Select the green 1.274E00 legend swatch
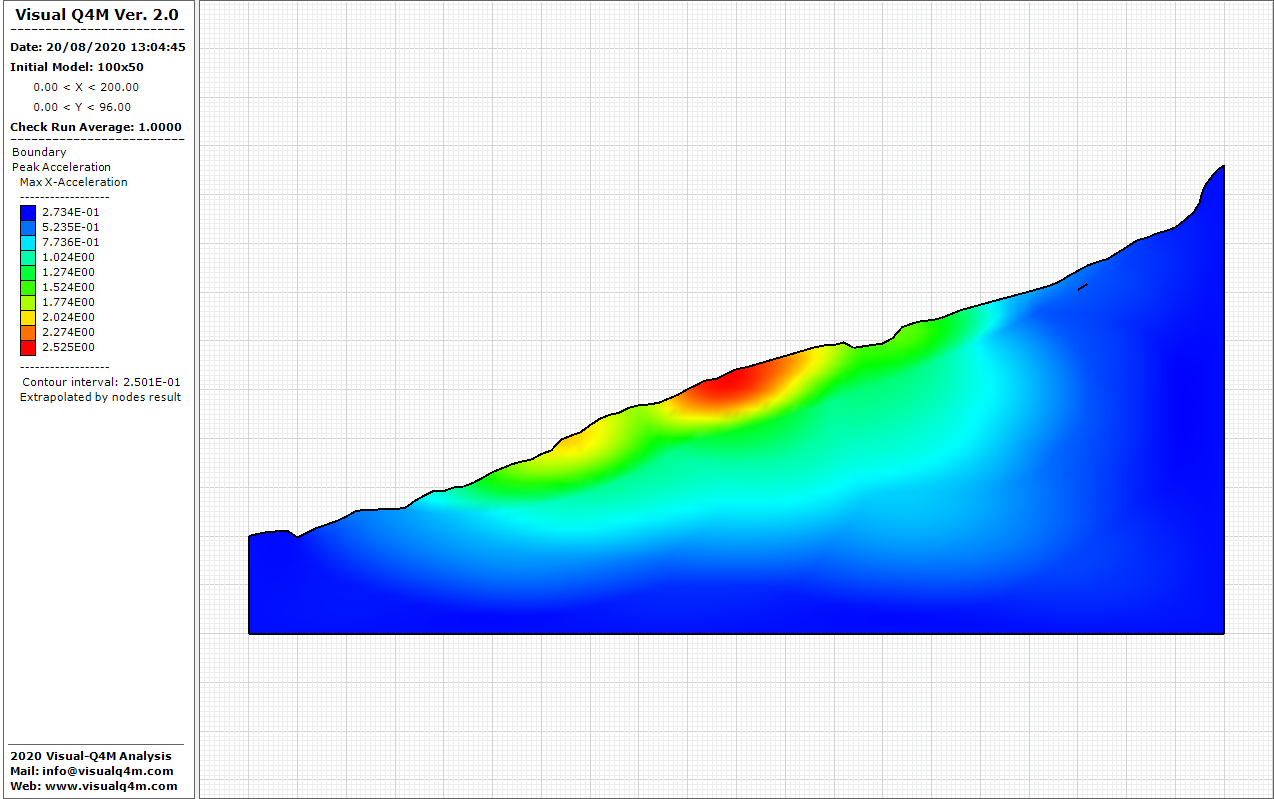 tap(28, 272)
